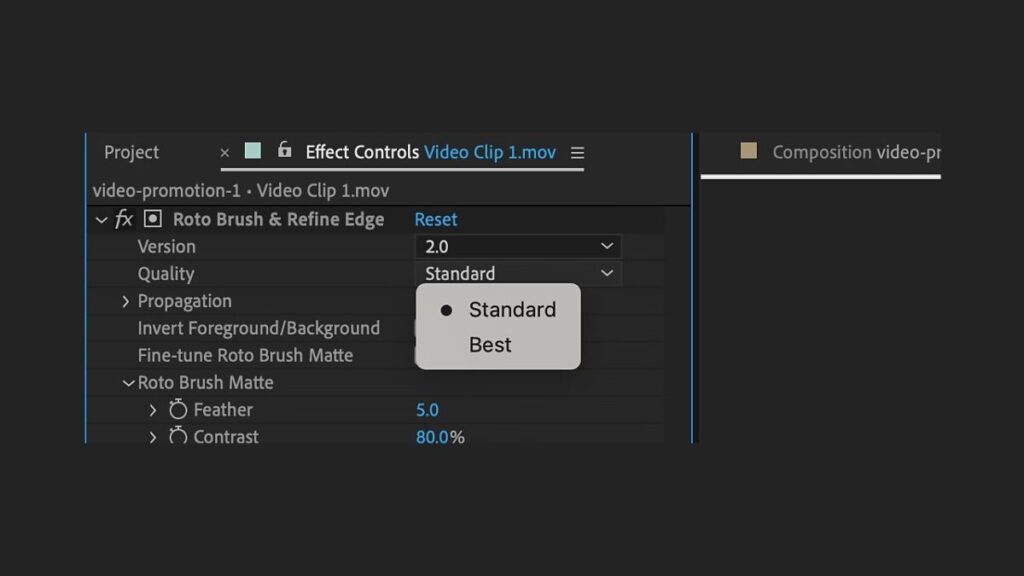Select the Effect Controls Video Clip 1.mov tab

[430, 152]
